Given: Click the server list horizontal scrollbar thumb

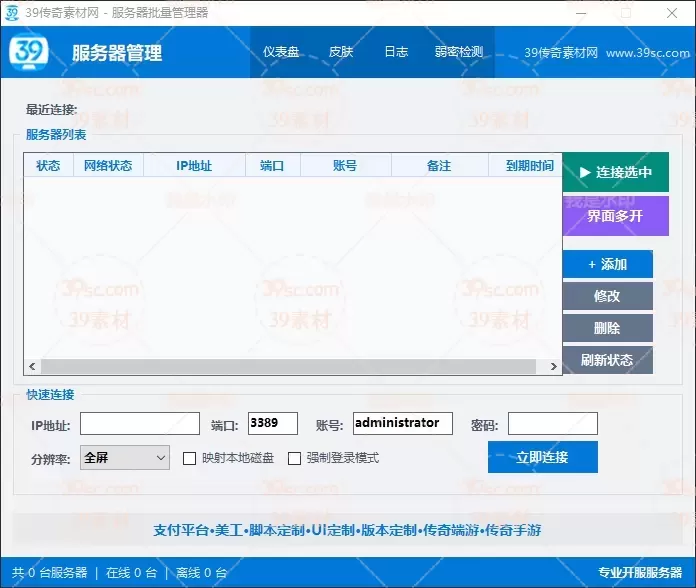Looking at the screenshot, I should [289, 367].
